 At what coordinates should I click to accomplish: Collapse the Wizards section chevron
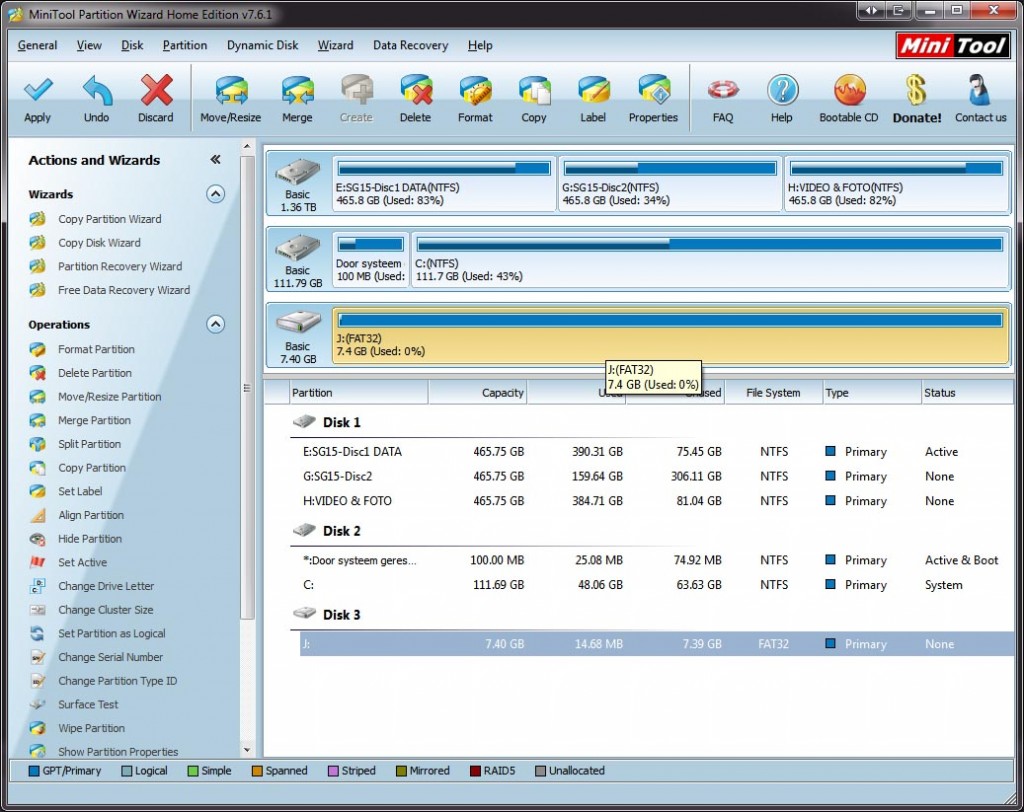pyautogui.click(x=216, y=194)
